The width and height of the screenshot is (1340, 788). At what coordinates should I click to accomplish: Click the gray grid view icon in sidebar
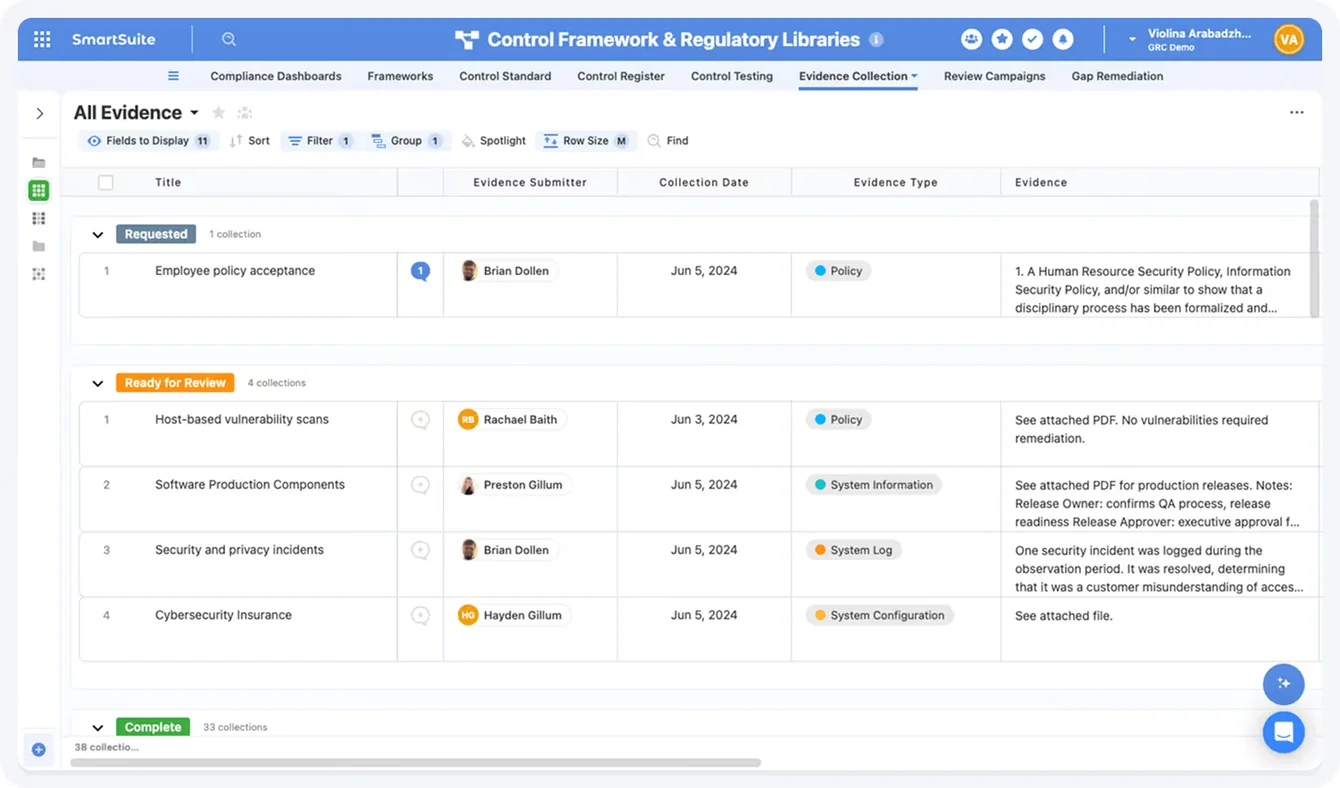(x=39, y=218)
